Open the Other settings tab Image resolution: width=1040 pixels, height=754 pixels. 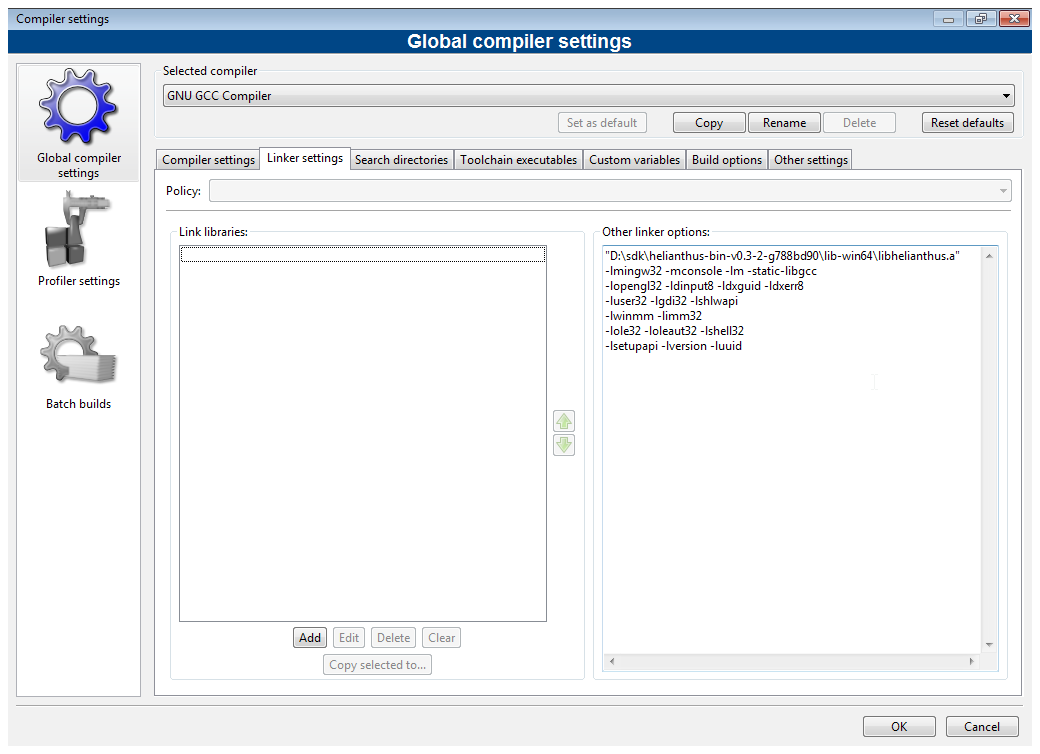click(811, 160)
